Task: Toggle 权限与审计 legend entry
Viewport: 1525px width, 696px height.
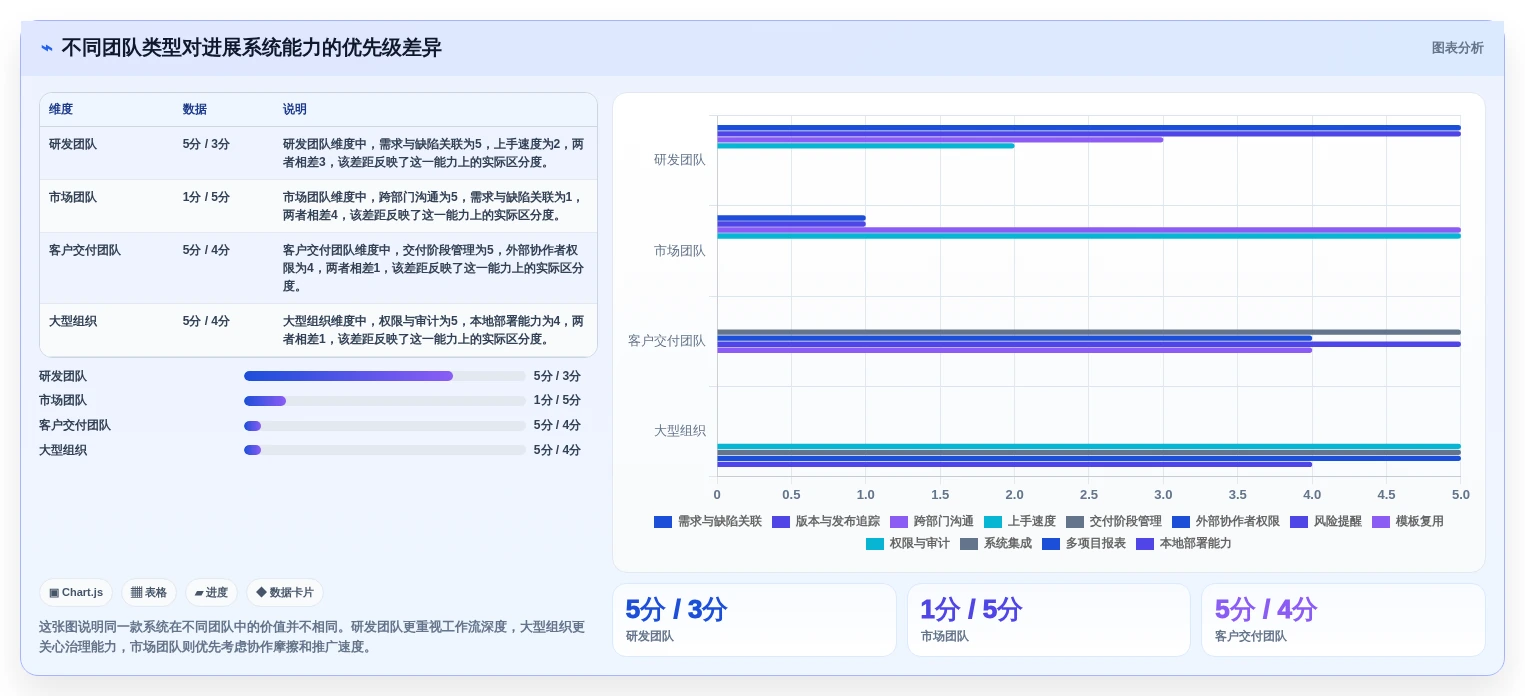Action: (x=907, y=543)
